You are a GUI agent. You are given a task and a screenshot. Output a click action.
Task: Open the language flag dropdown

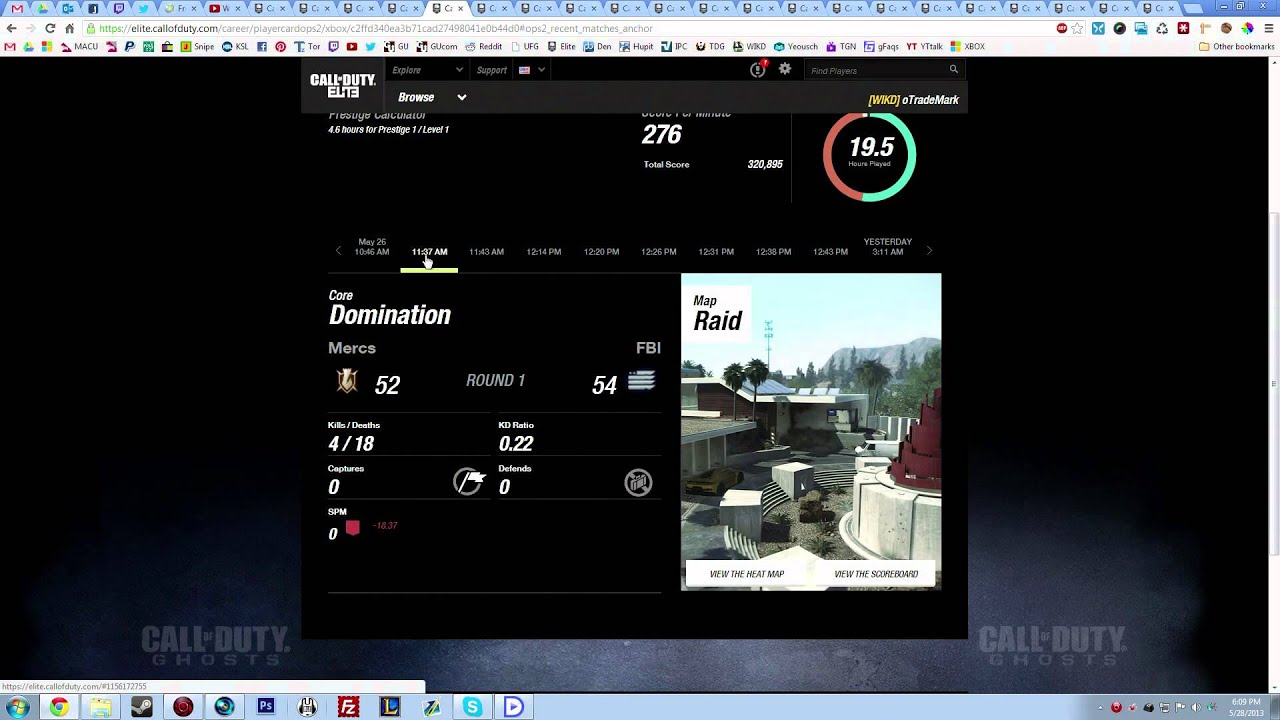click(x=531, y=70)
